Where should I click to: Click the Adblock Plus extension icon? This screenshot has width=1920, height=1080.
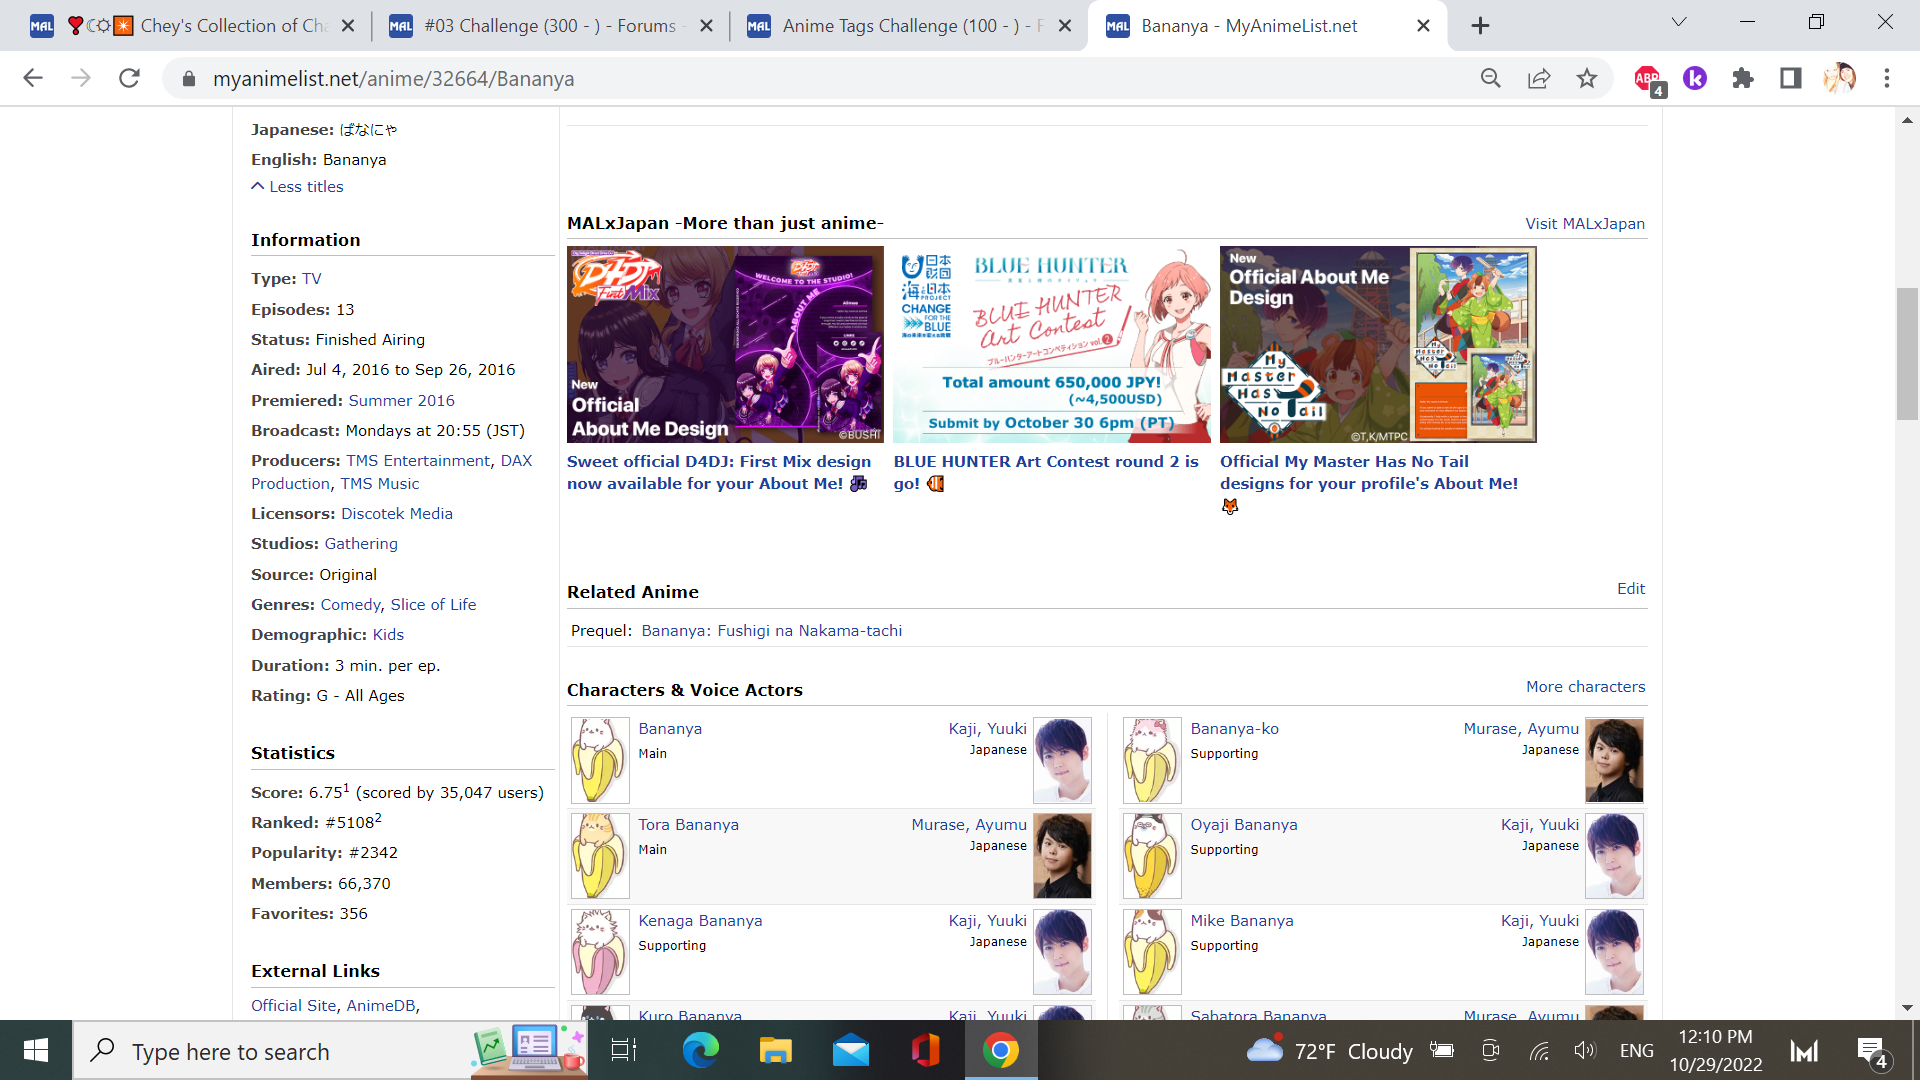click(x=1646, y=78)
